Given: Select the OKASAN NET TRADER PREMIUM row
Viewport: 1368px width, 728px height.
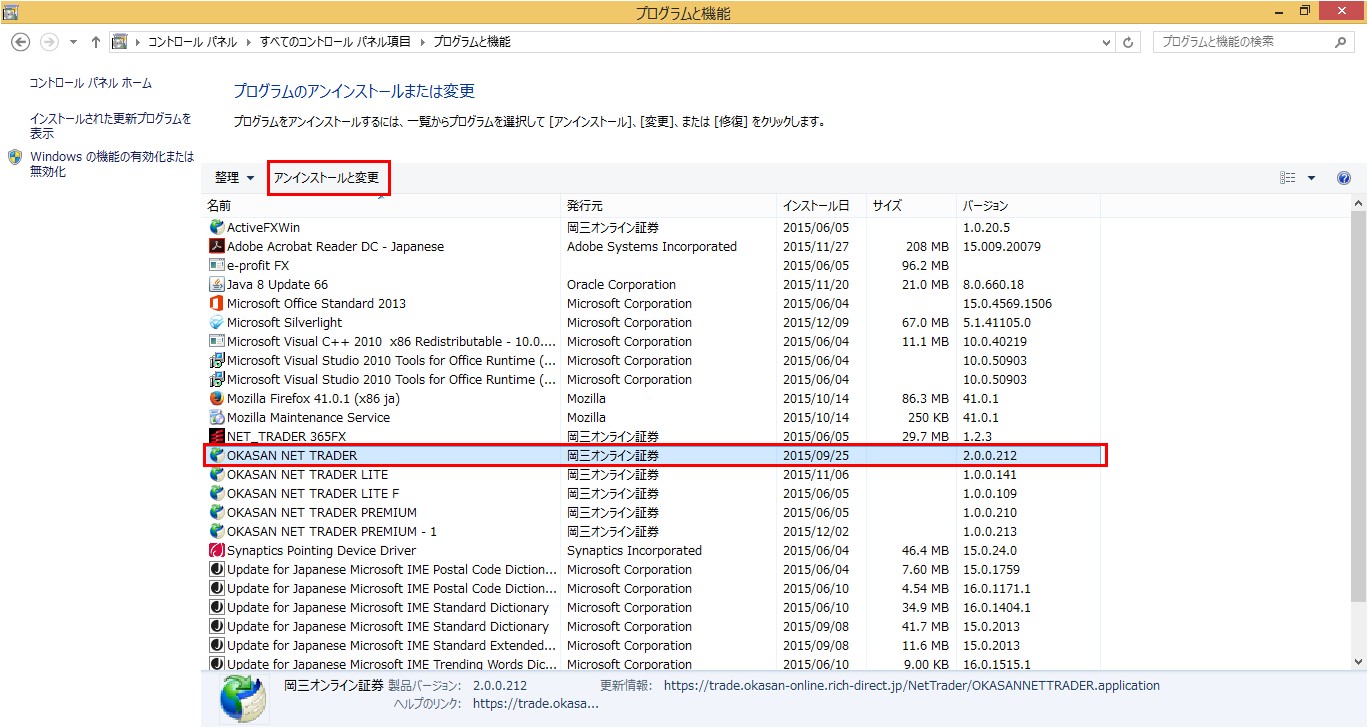Looking at the screenshot, I should pyautogui.click(x=655, y=513).
